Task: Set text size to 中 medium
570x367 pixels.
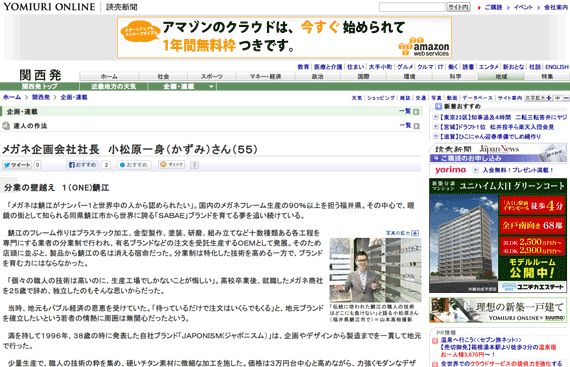Action: tap(557, 98)
